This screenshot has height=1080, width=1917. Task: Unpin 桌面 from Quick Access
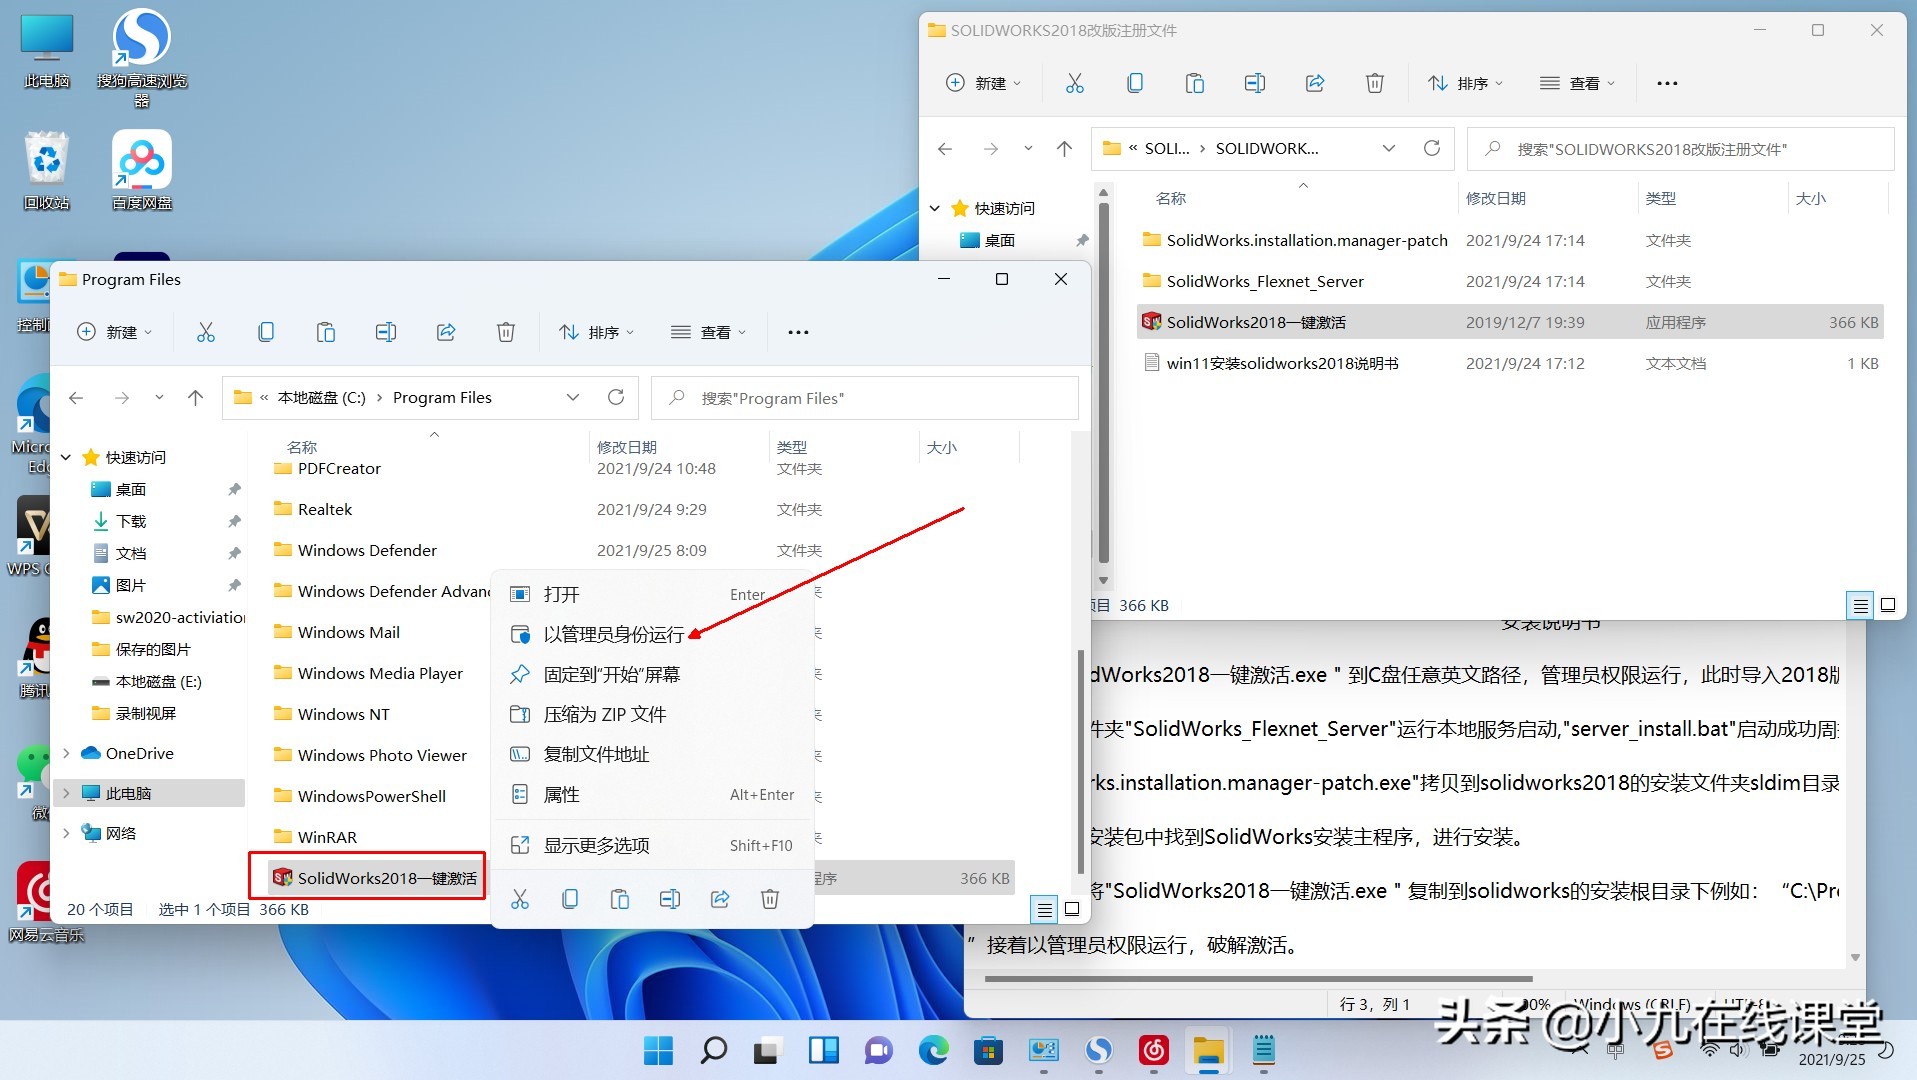234,489
